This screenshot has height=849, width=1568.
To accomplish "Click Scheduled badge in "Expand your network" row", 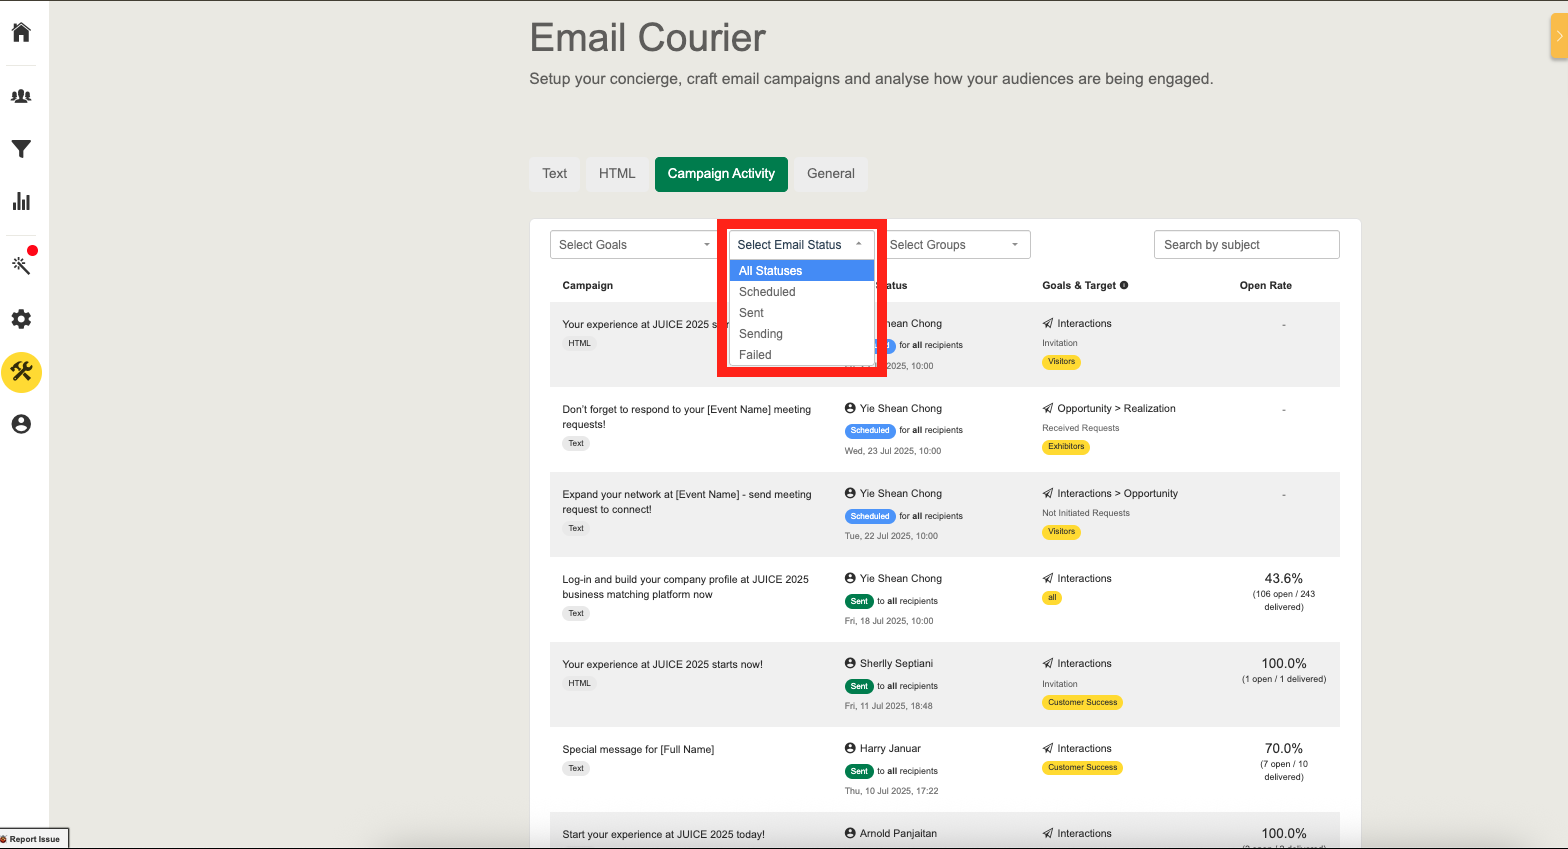I will (x=870, y=516).
